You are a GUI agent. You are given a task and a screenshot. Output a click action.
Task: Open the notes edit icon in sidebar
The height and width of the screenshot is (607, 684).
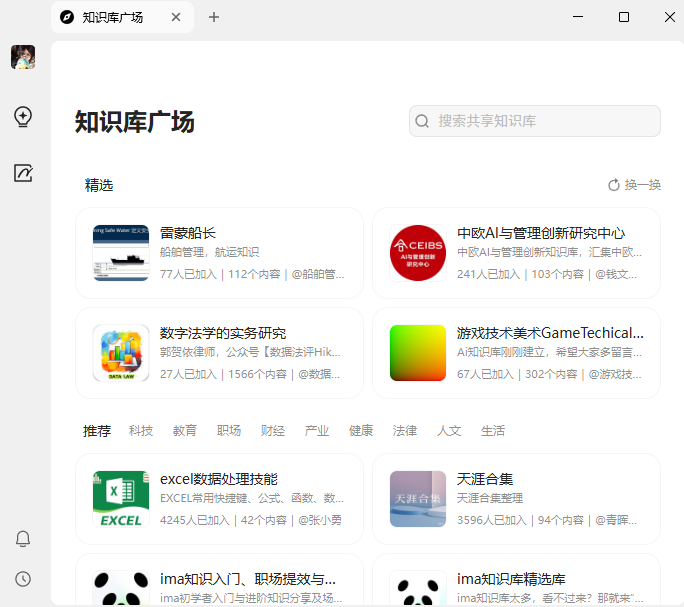tap(23, 173)
